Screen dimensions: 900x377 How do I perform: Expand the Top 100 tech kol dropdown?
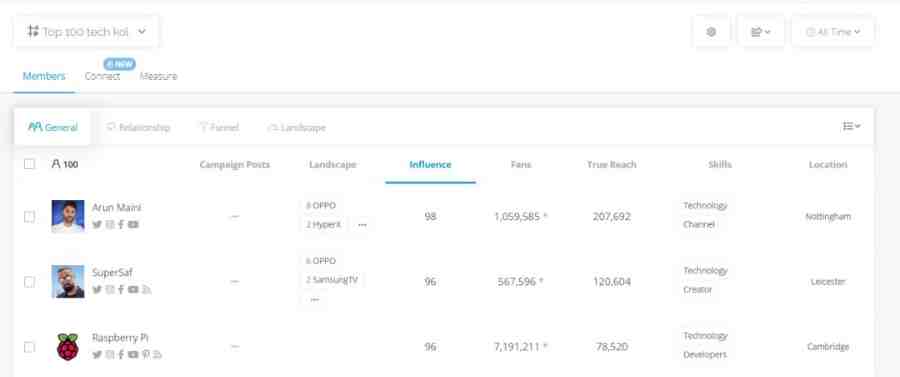[86, 32]
